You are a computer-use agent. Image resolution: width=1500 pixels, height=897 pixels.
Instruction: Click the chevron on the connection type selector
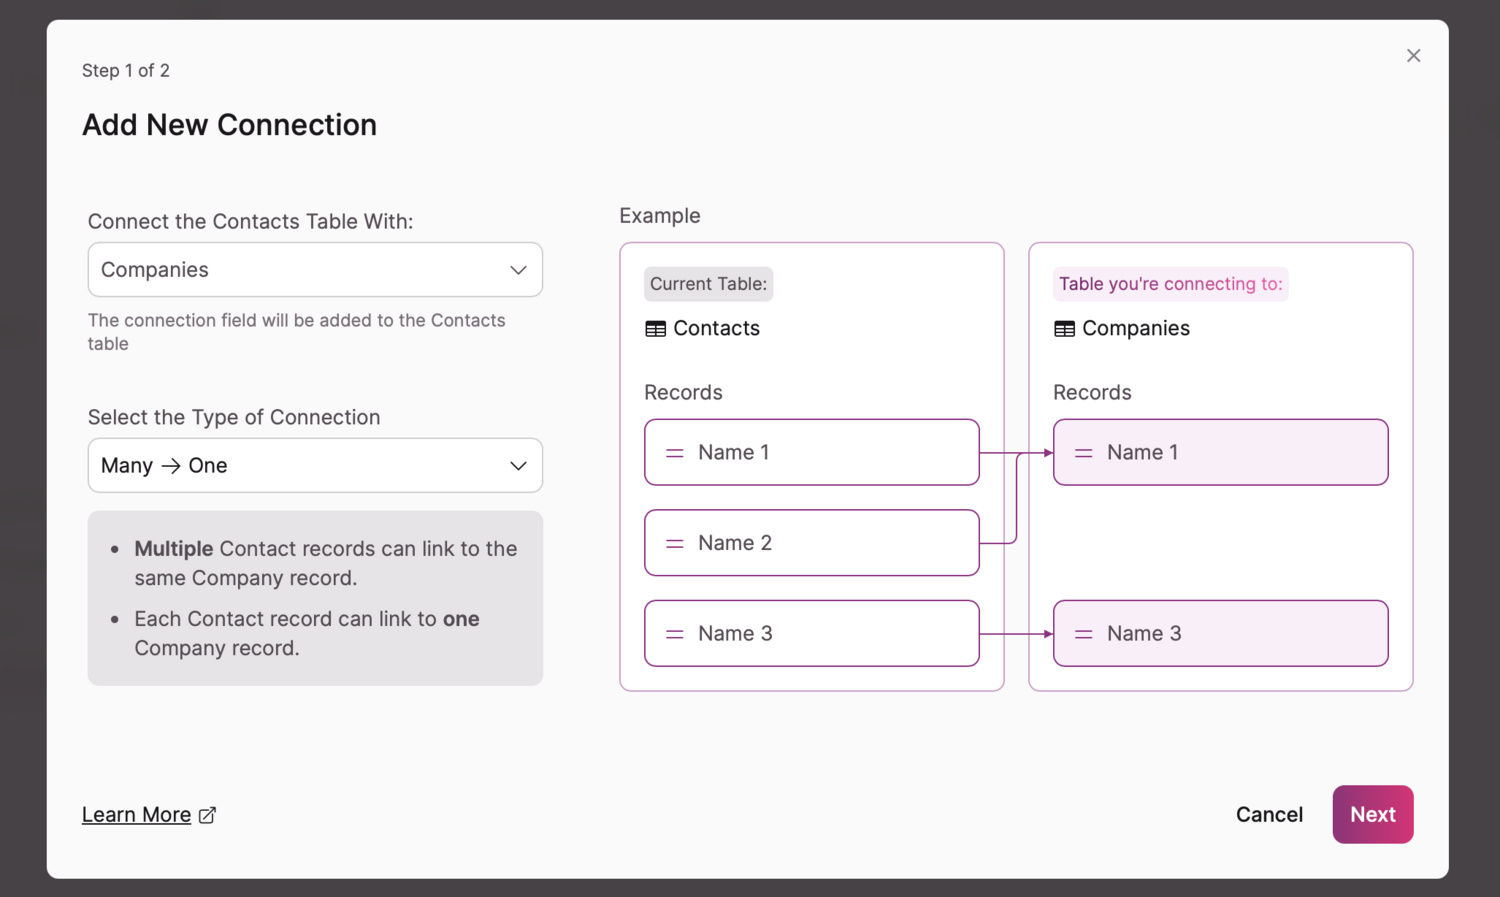[518, 466]
